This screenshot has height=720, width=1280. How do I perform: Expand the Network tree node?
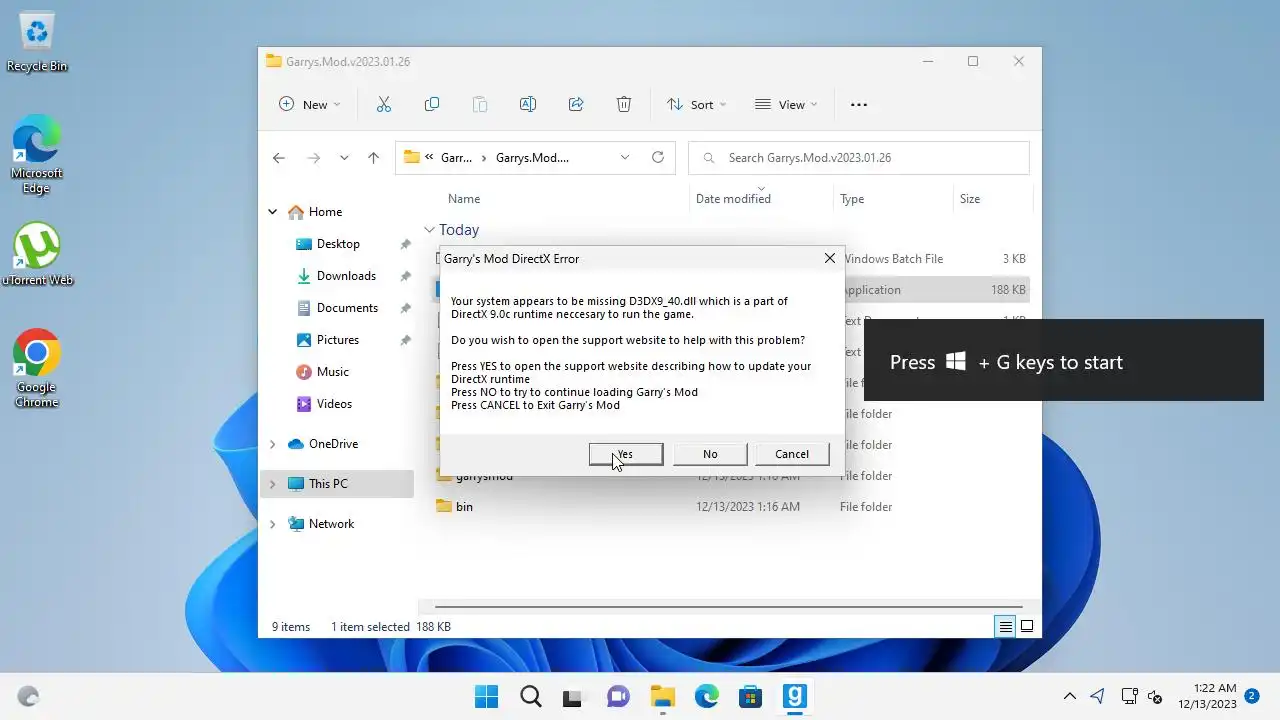click(x=272, y=524)
